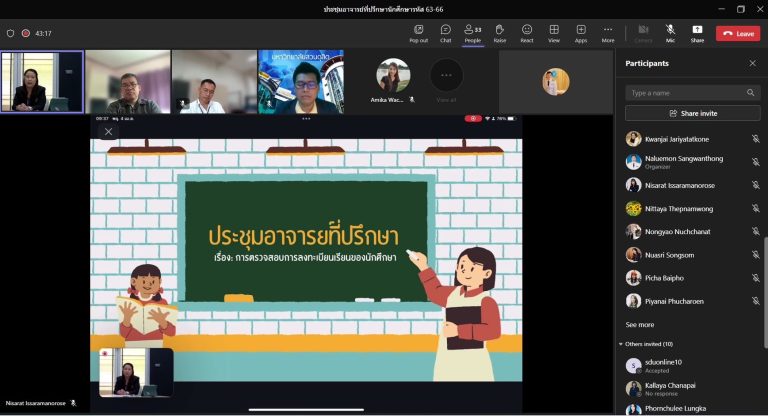Select the woman presenter video tile
The image size is (768, 416).
(x=42, y=82)
